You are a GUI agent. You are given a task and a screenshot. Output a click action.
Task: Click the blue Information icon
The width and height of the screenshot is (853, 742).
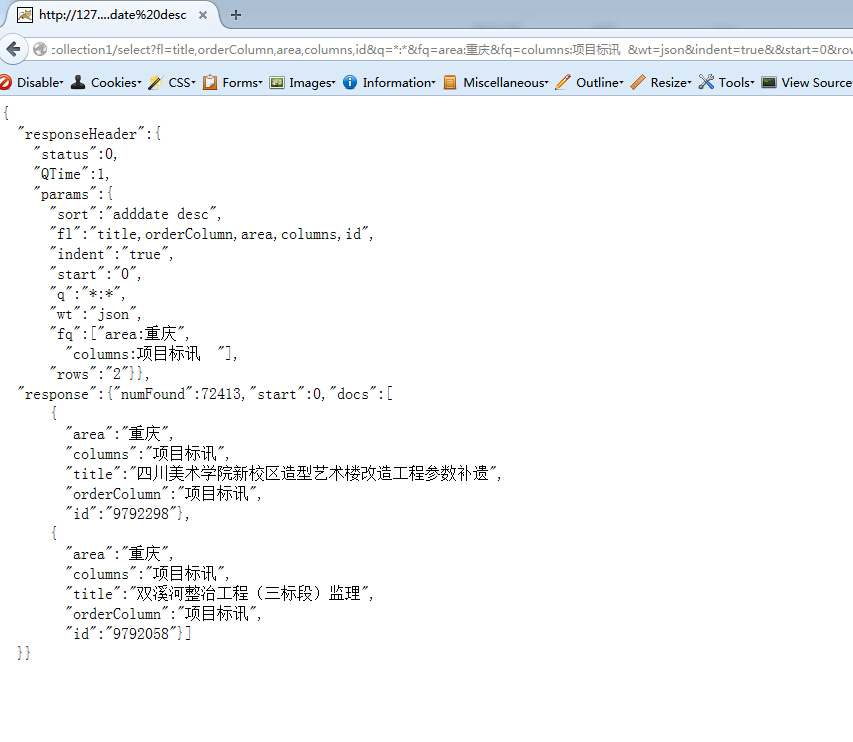point(350,82)
